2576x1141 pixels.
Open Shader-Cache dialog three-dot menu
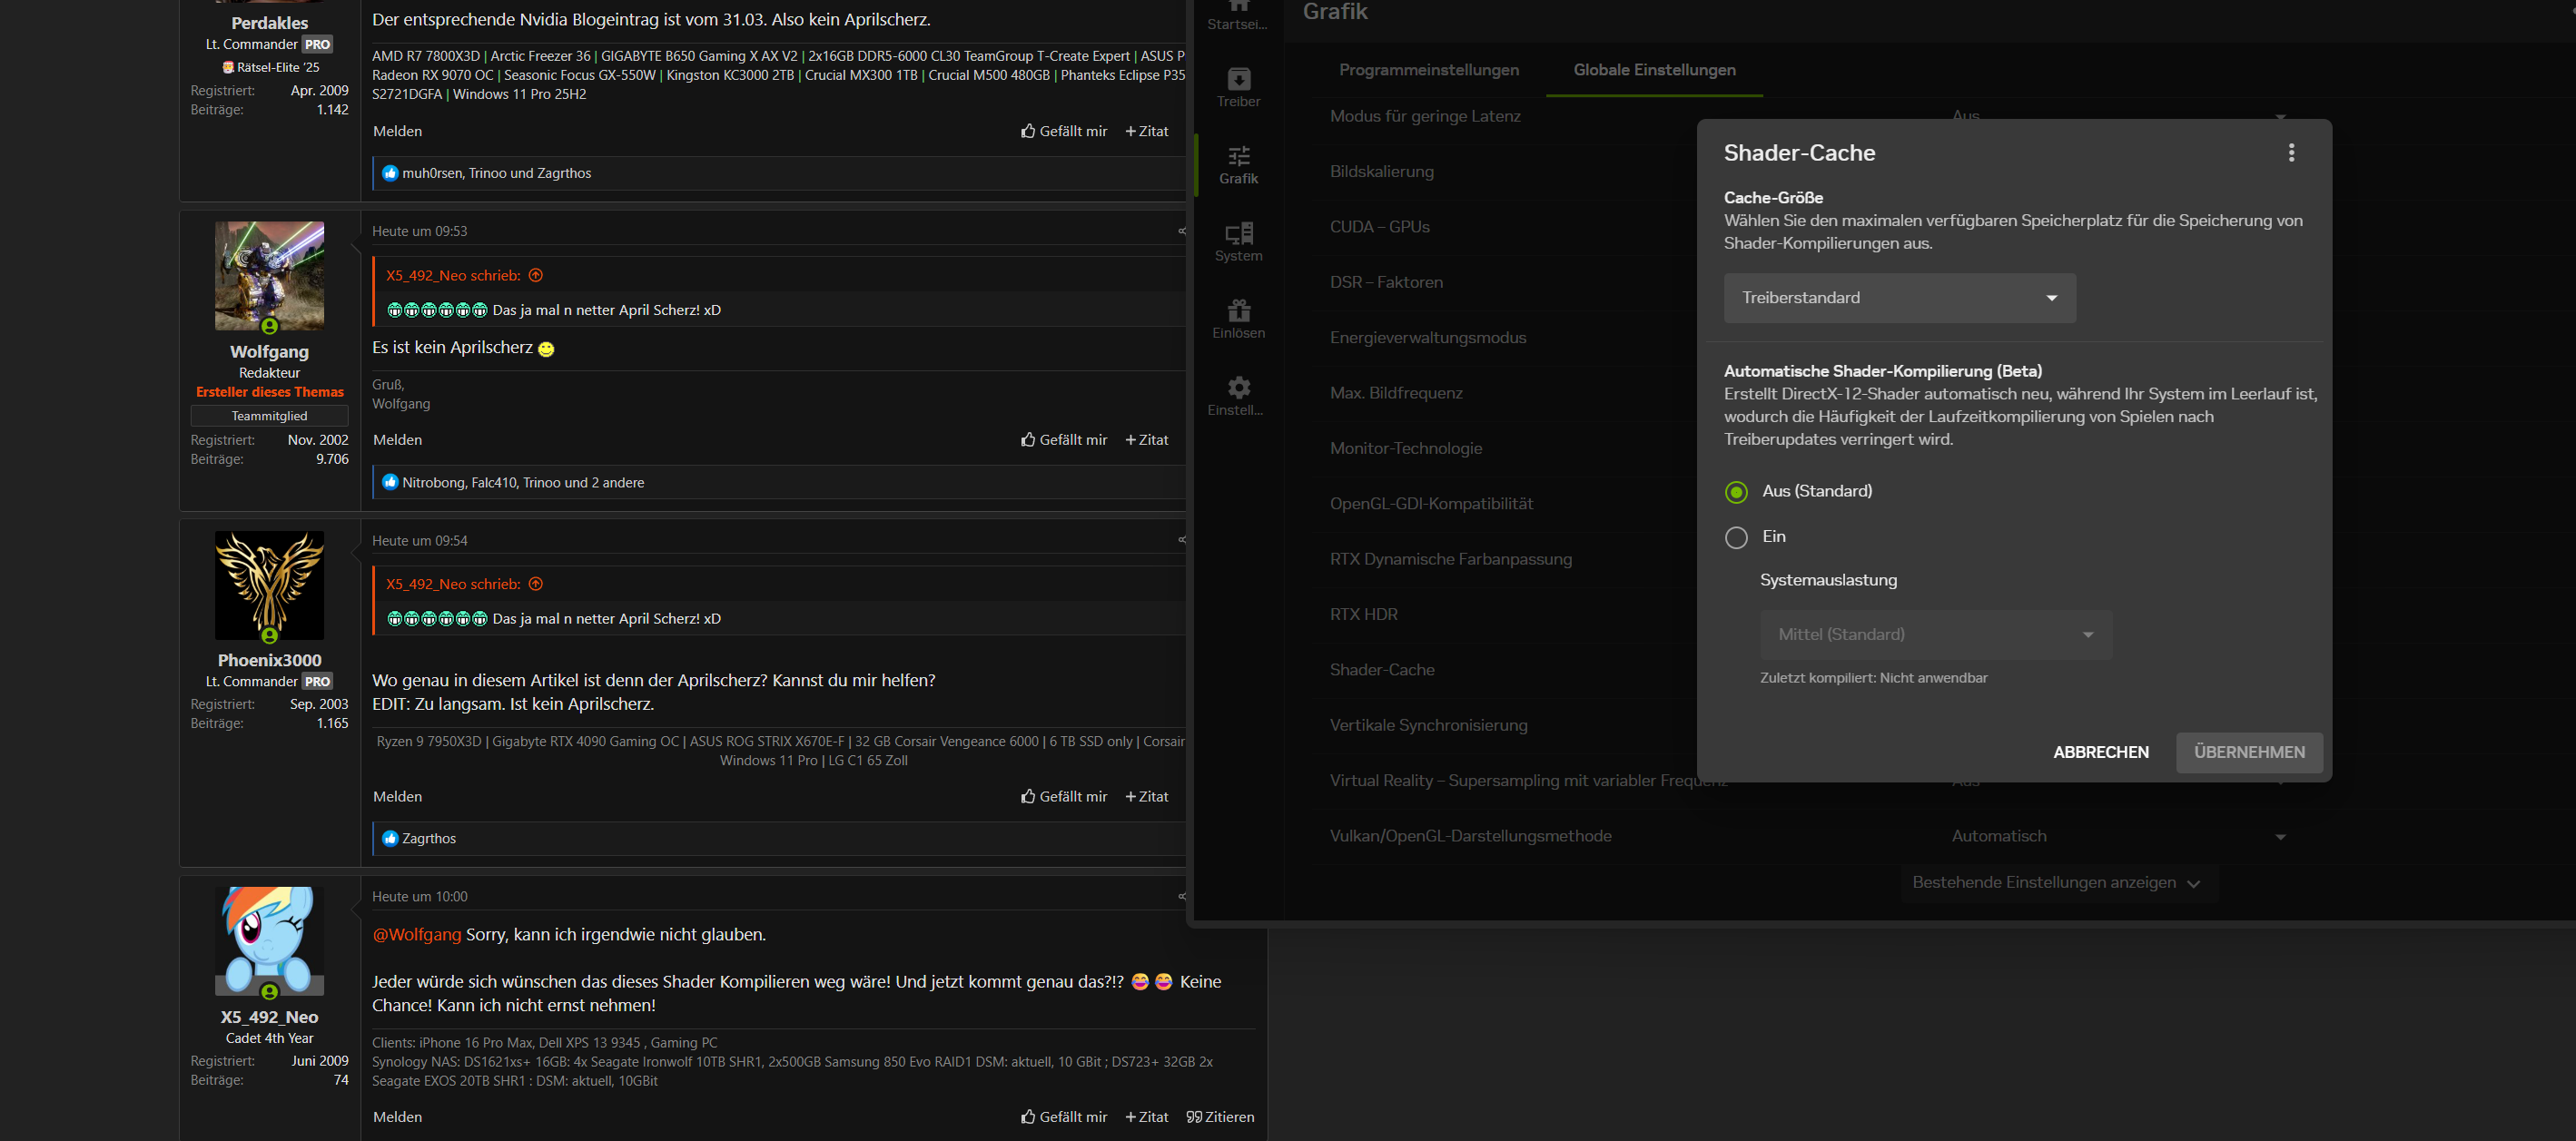[2291, 152]
